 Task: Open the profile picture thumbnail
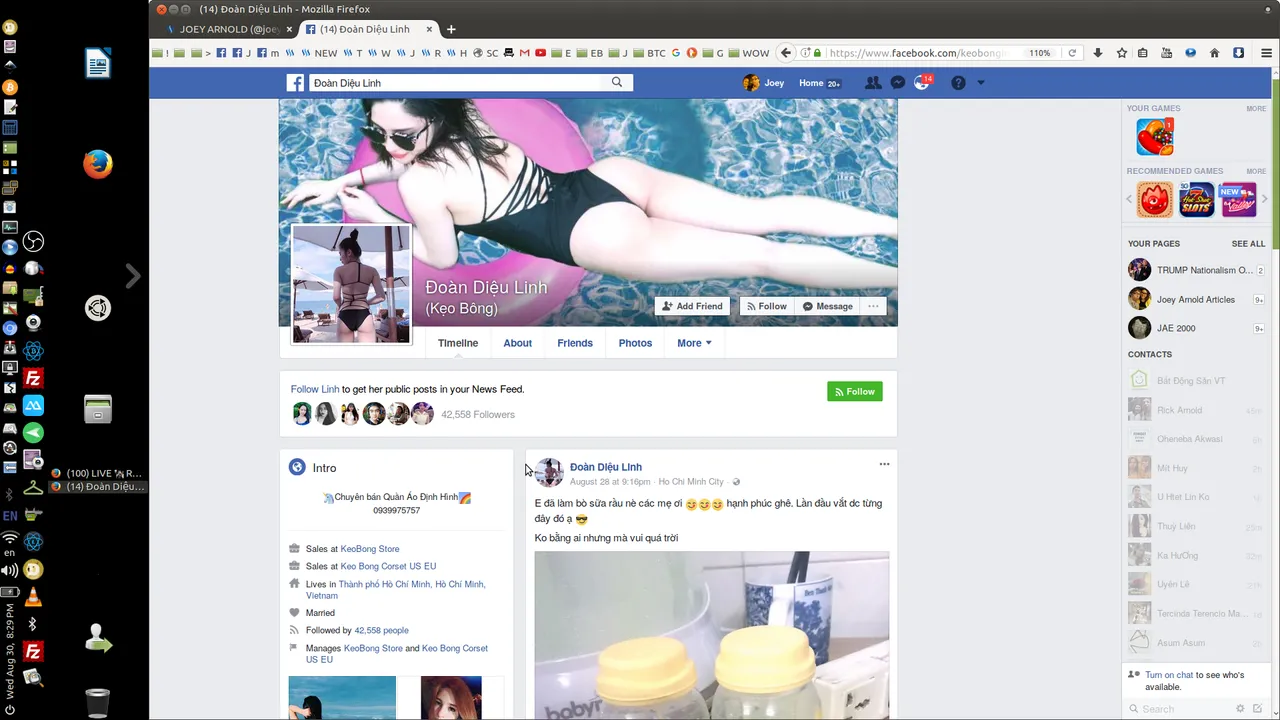coord(351,284)
